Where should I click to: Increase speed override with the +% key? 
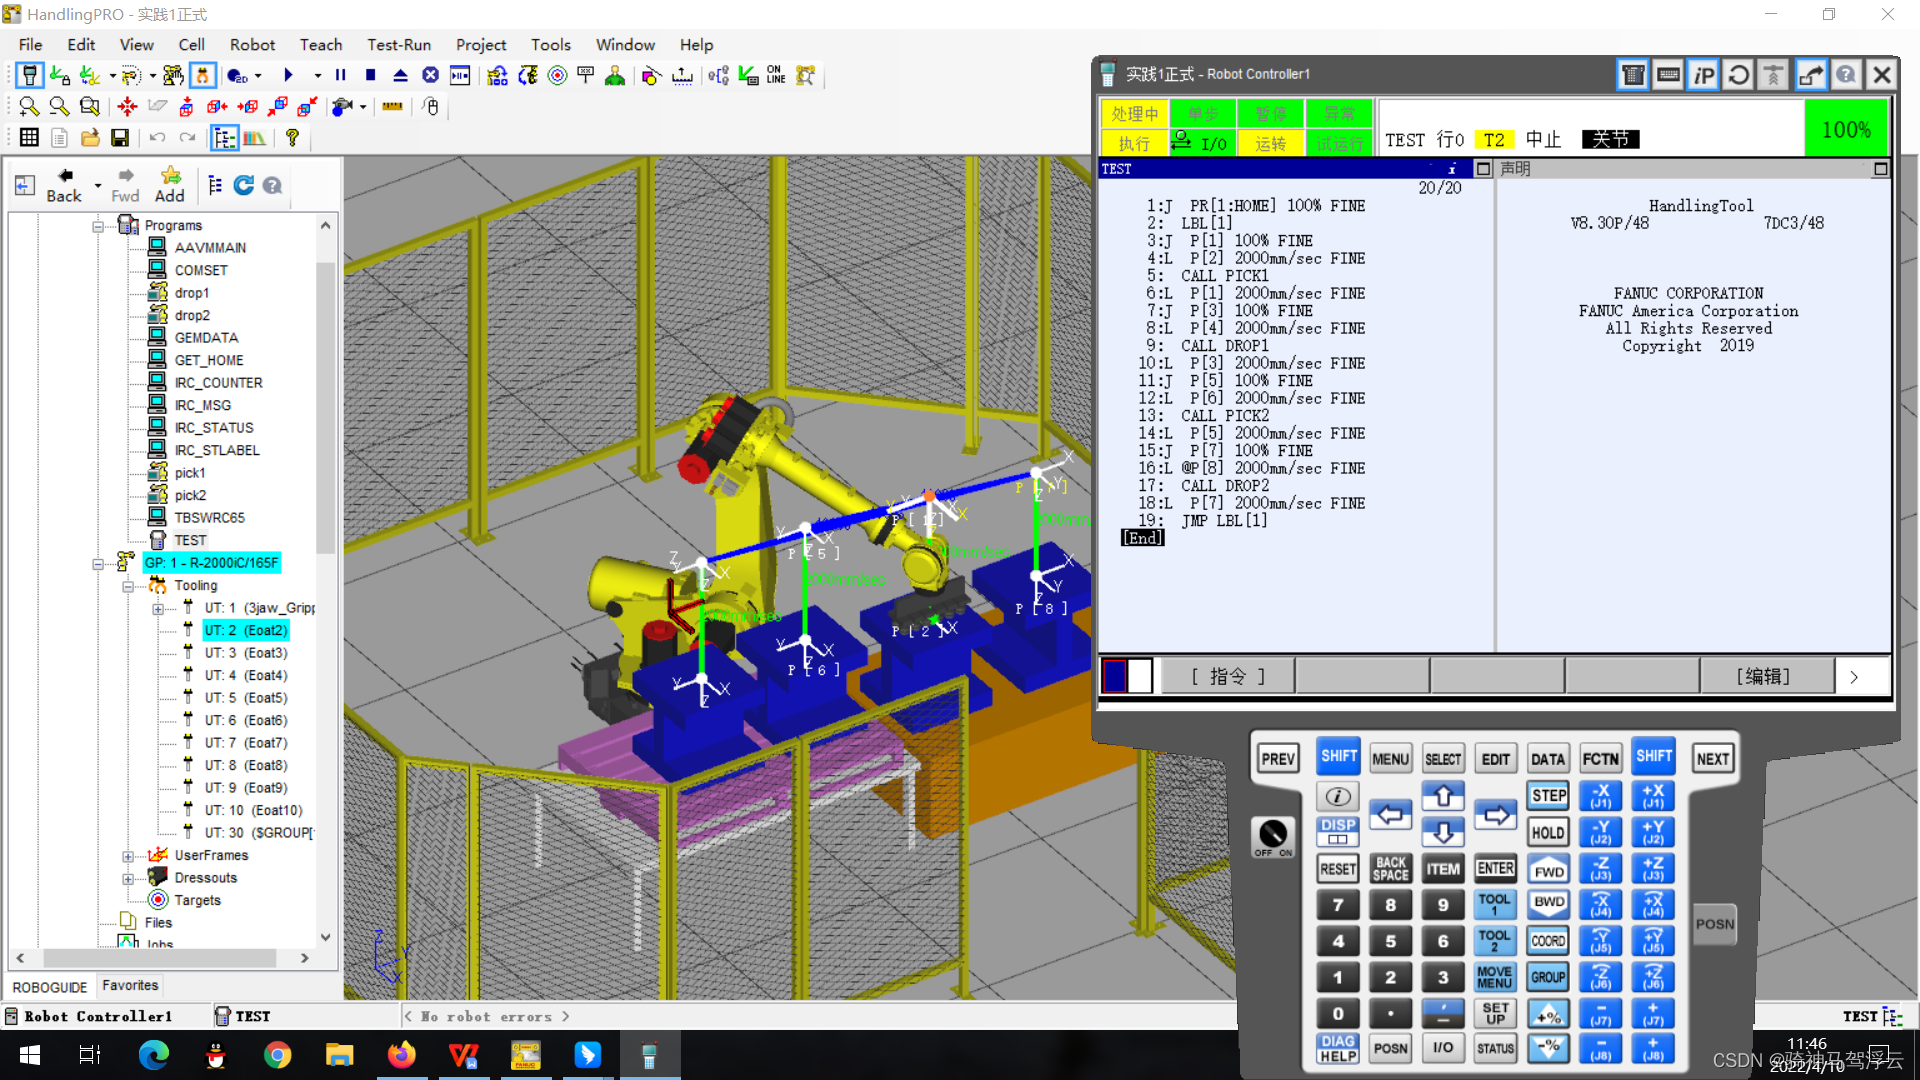pos(1548,1014)
